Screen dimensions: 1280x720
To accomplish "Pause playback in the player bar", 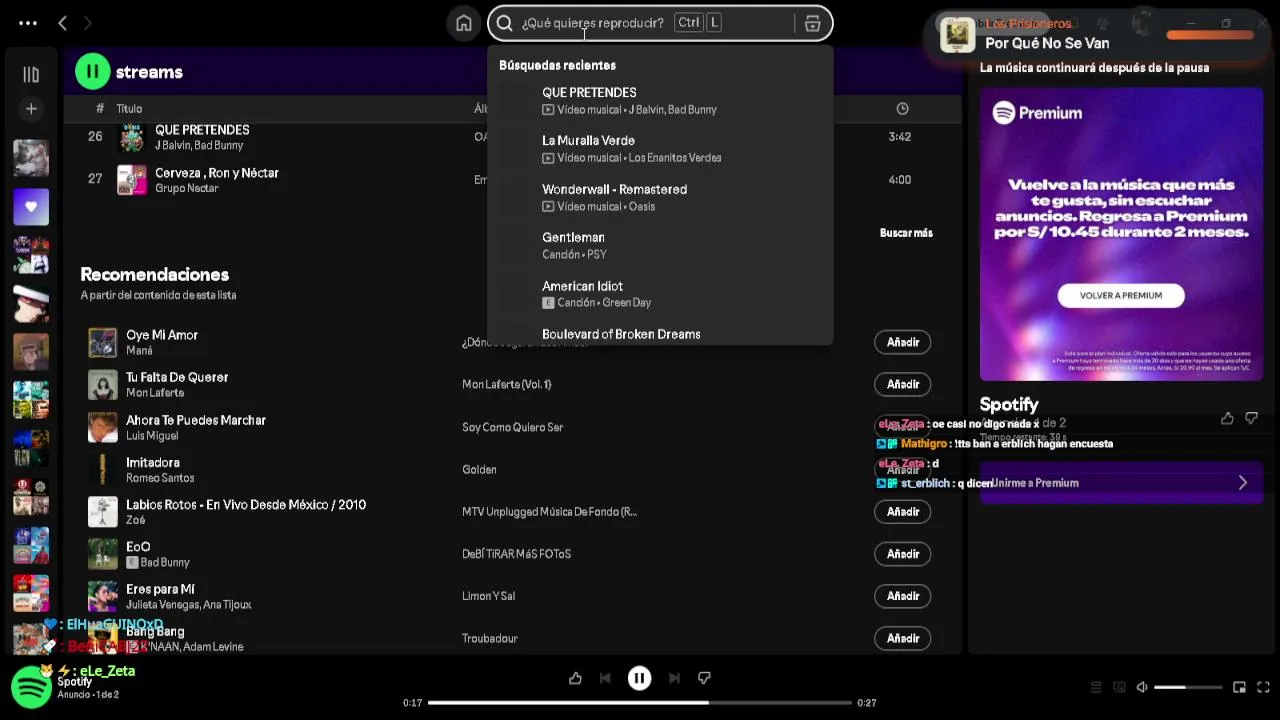I will pos(639,678).
